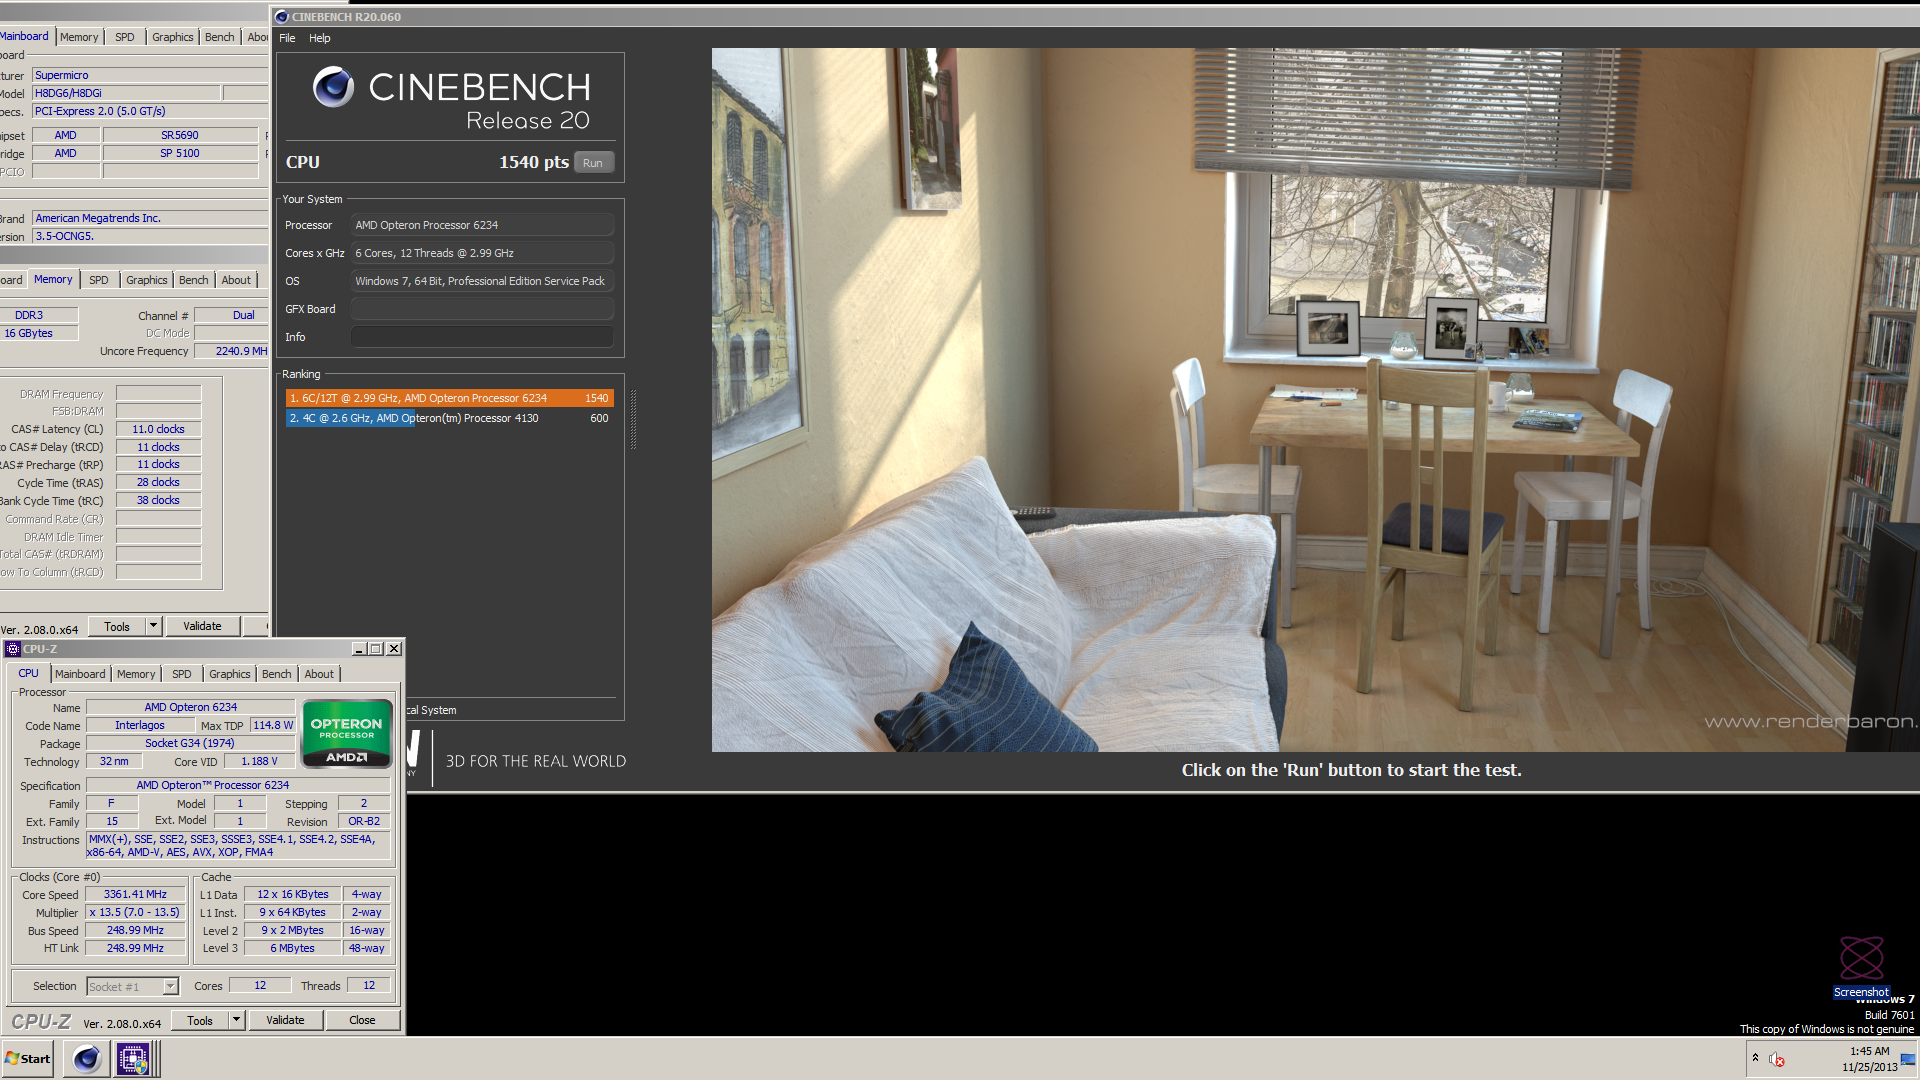
Task: Click the manufacturer value Supermicro
Action: click(150, 75)
